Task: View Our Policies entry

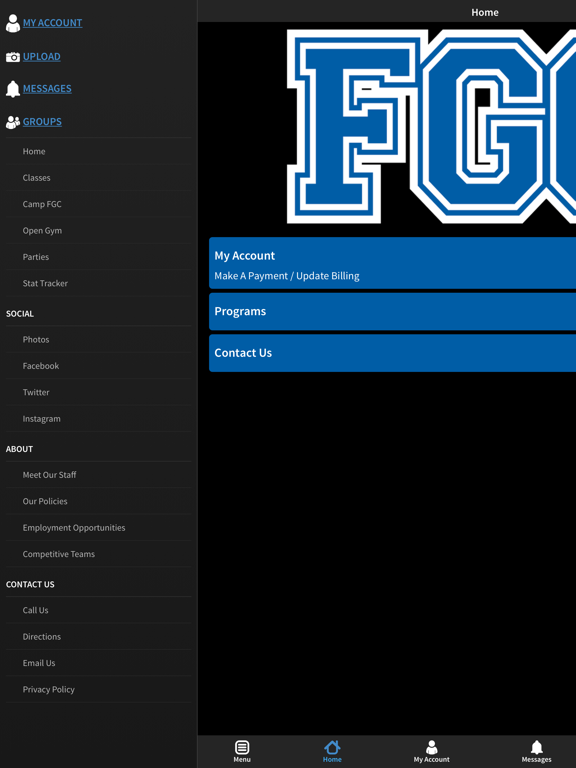Action: tap(98, 501)
